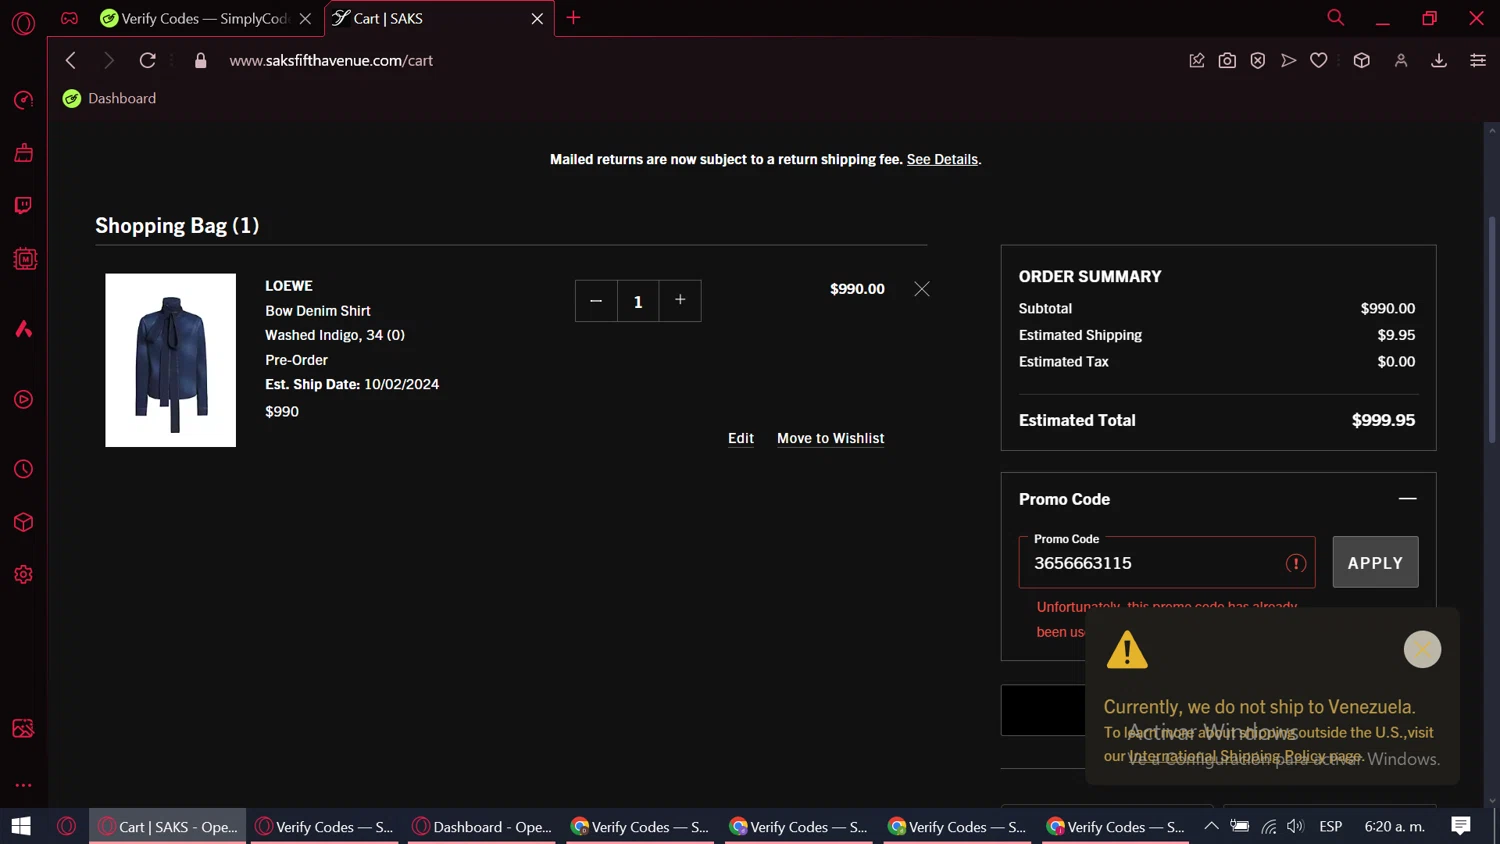Click the page vertical scrollbar
The width and height of the screenshot is (1500, 844).
[1492, 330]
